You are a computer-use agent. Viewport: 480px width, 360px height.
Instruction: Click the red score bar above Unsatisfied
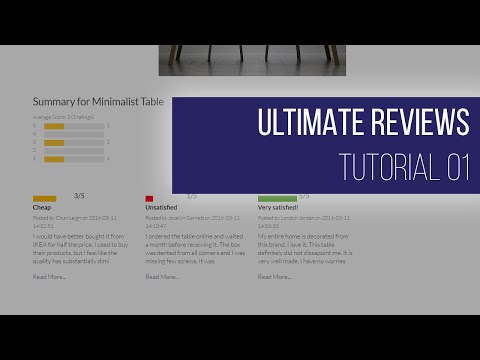point(149,199)
